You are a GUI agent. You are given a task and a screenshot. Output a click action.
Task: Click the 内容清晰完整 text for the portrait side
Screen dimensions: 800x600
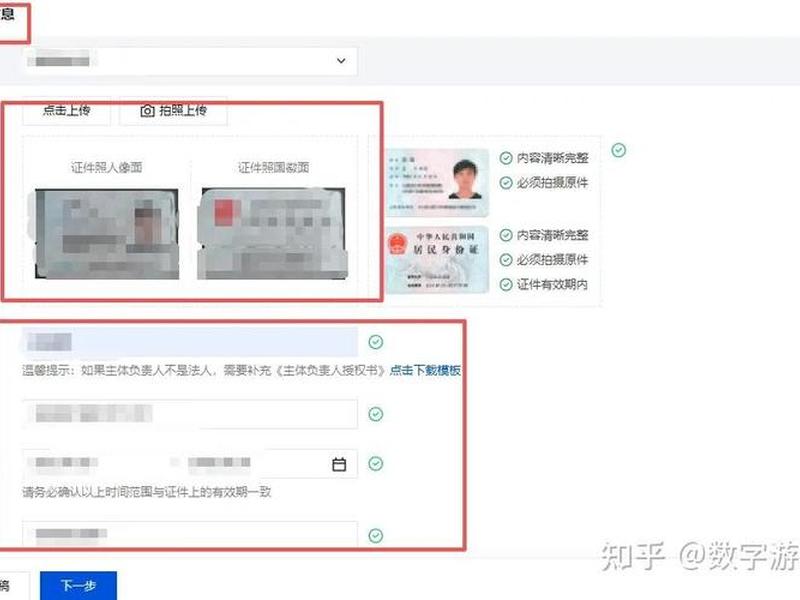point(553,158)
